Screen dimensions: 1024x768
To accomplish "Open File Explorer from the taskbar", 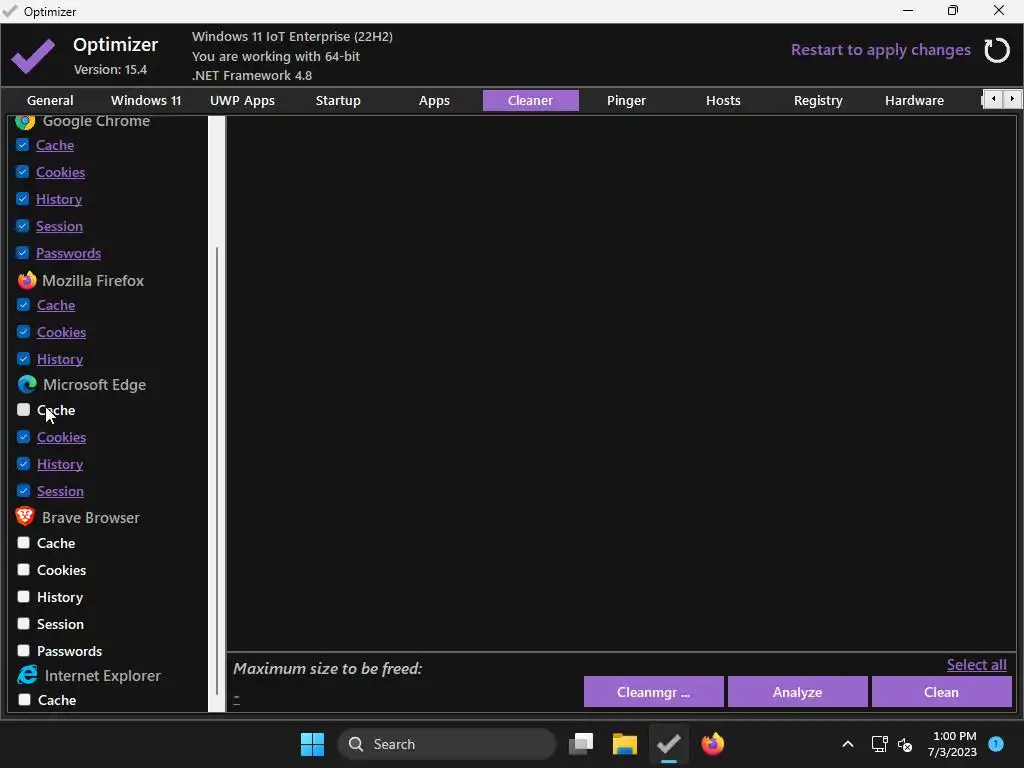I will (x=624, y=744).
